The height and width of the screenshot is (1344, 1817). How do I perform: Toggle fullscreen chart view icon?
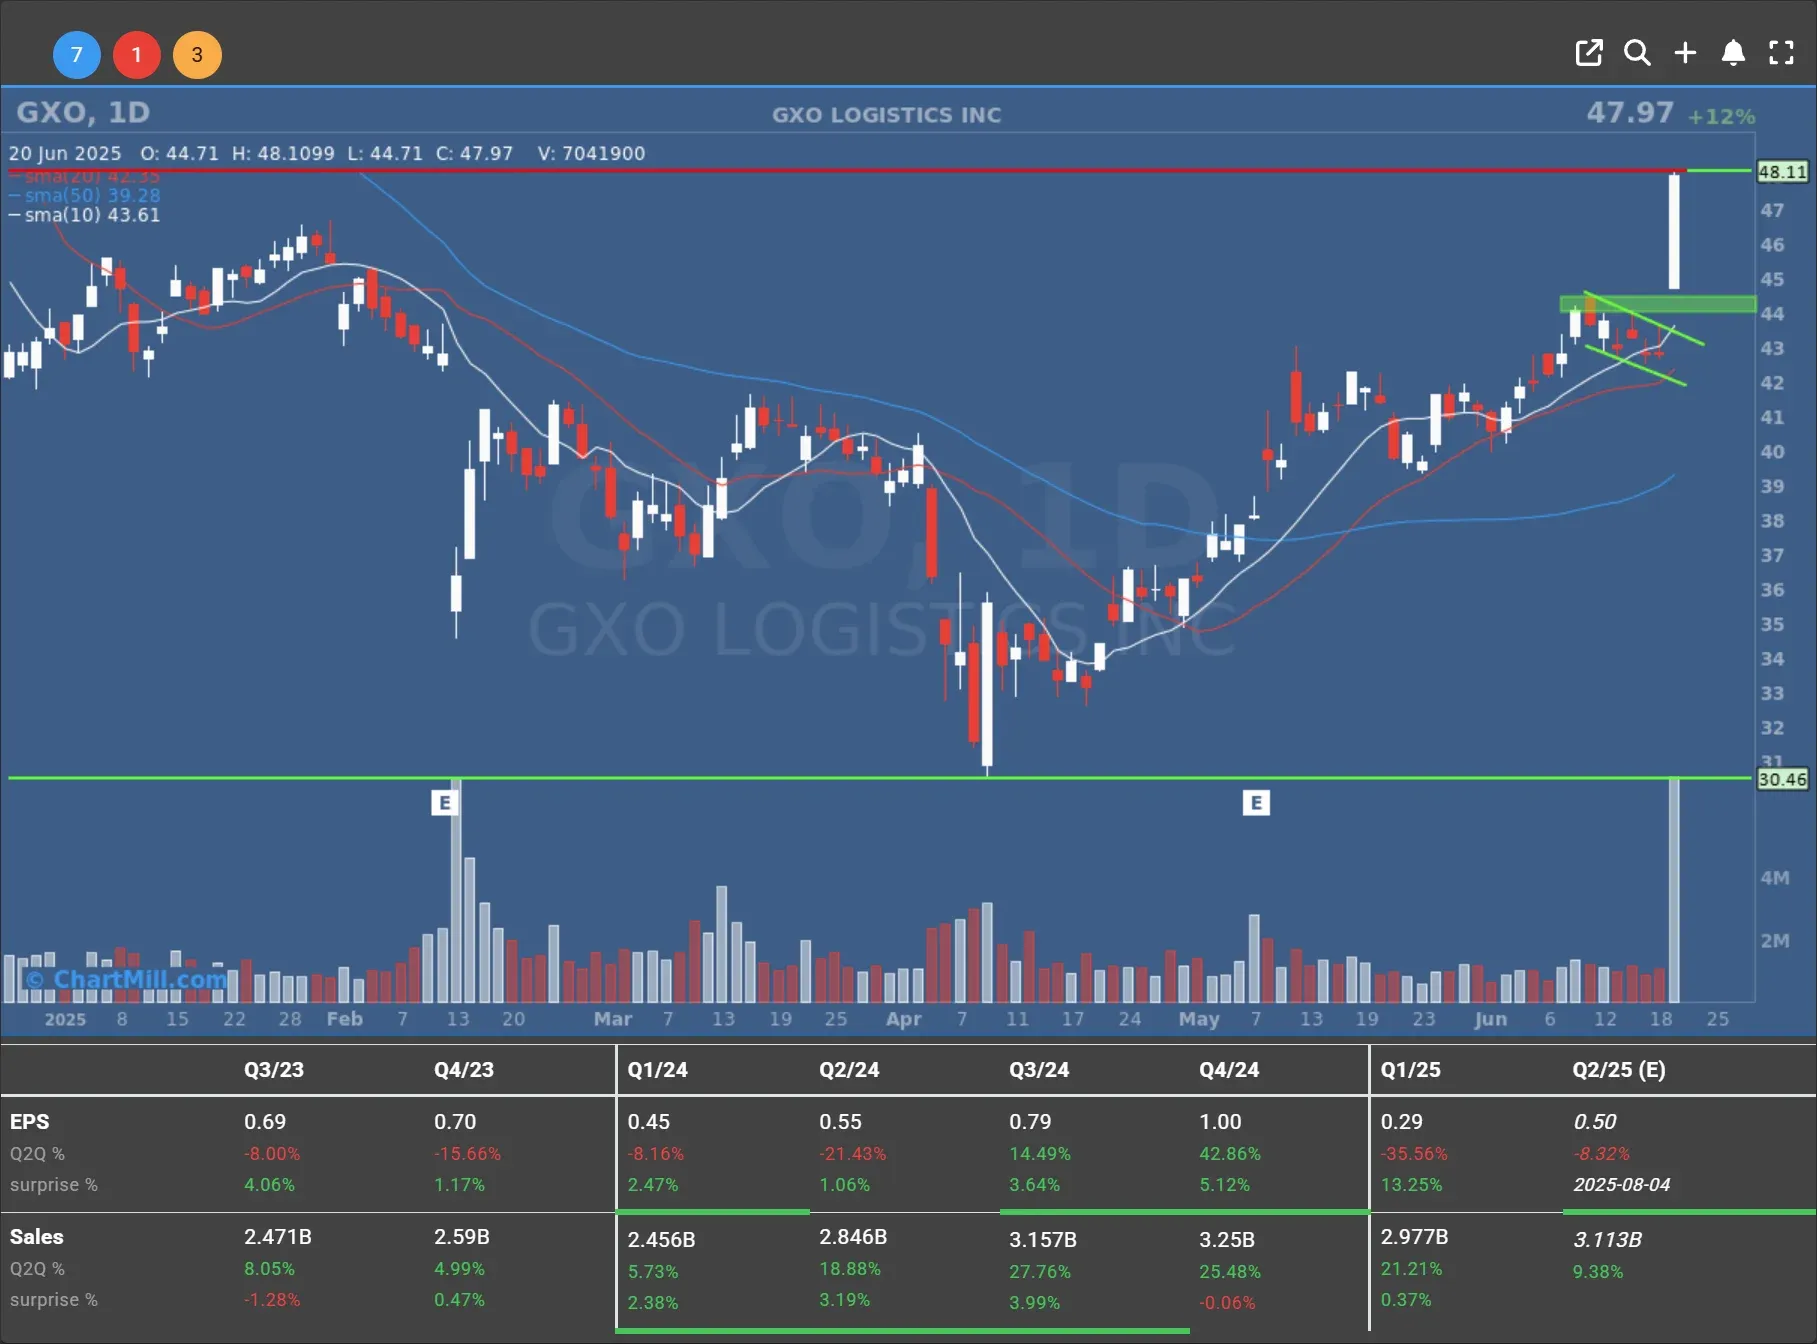pos(1781,53)
